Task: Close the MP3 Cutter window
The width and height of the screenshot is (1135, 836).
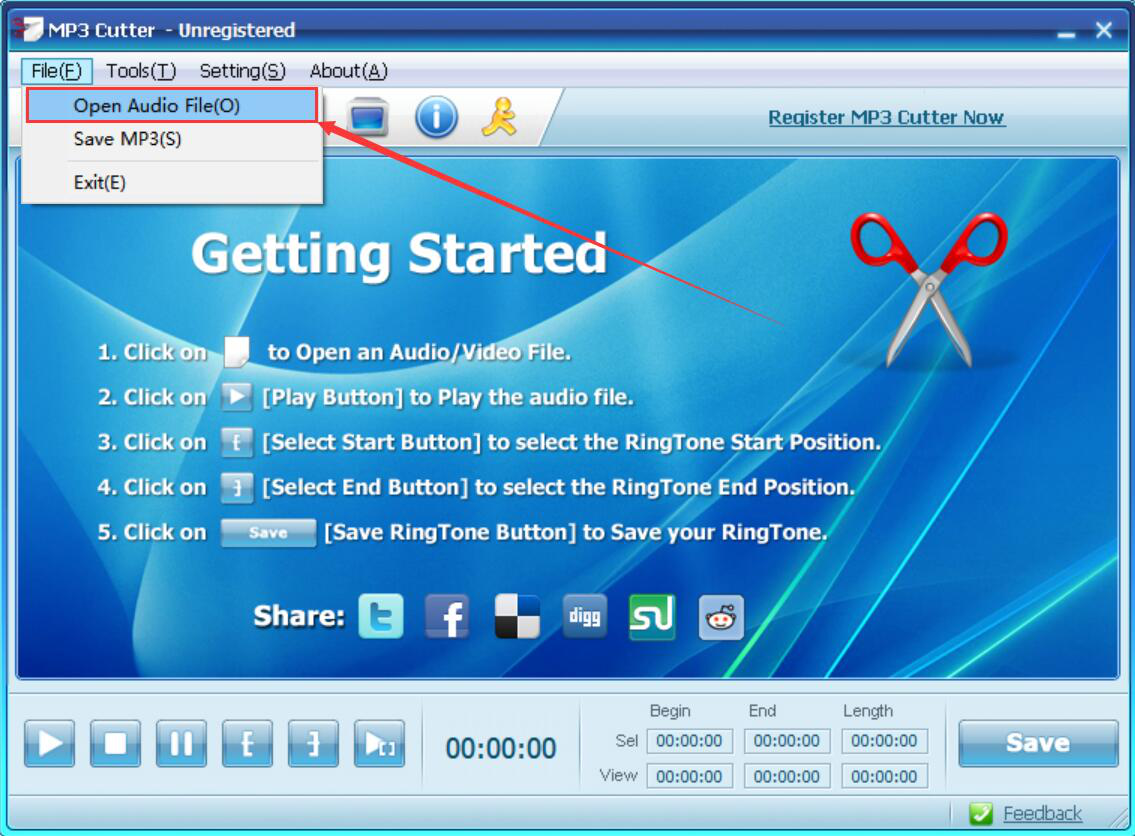Action: coord(1104,30)
